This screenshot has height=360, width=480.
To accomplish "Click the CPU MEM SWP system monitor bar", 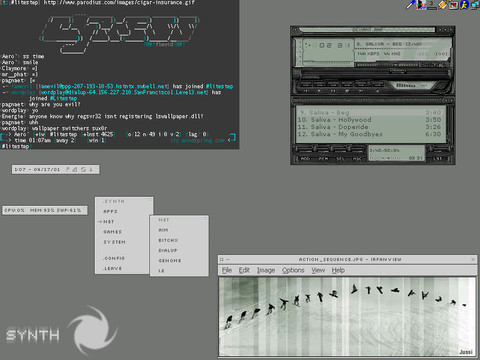I will click(x=44, y=210).
